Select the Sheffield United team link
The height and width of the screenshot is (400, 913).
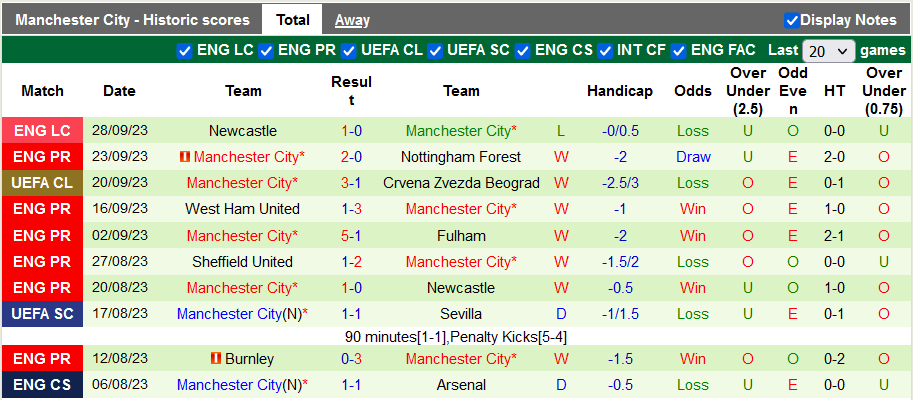(x=243, y=261)
